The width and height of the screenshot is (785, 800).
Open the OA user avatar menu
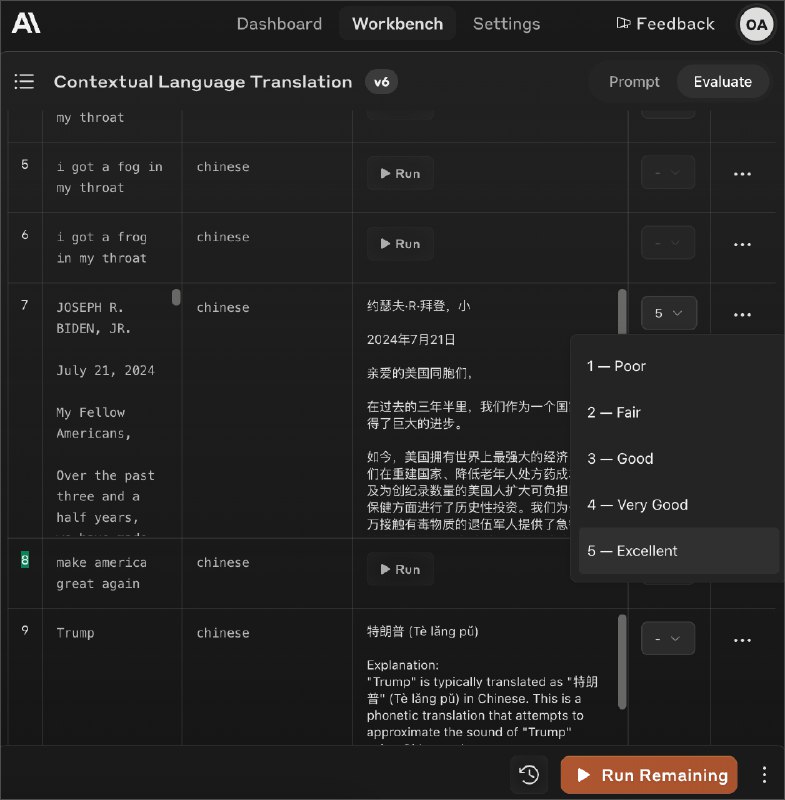coord(755,24)
